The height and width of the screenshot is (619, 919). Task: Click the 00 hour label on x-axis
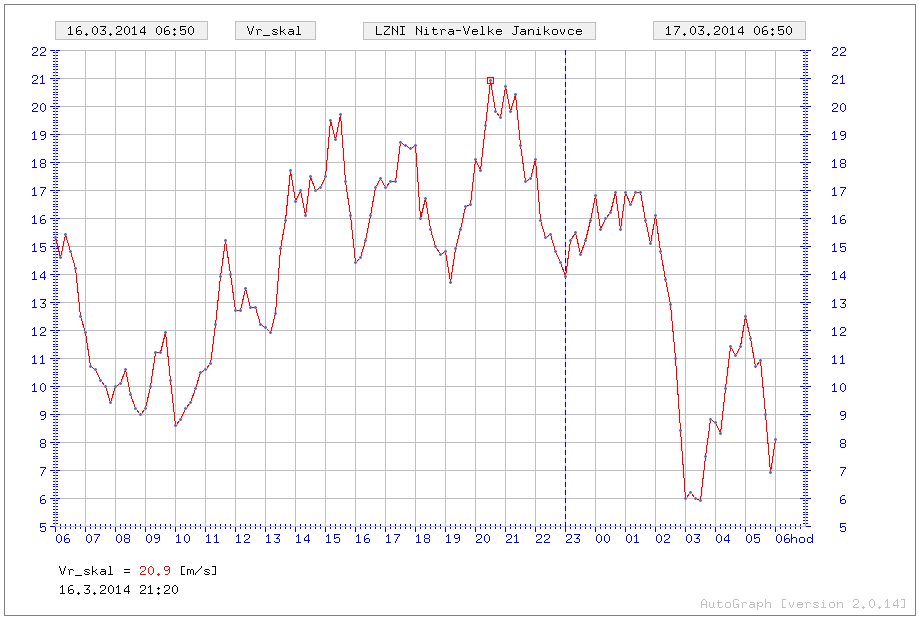(603, 539)
